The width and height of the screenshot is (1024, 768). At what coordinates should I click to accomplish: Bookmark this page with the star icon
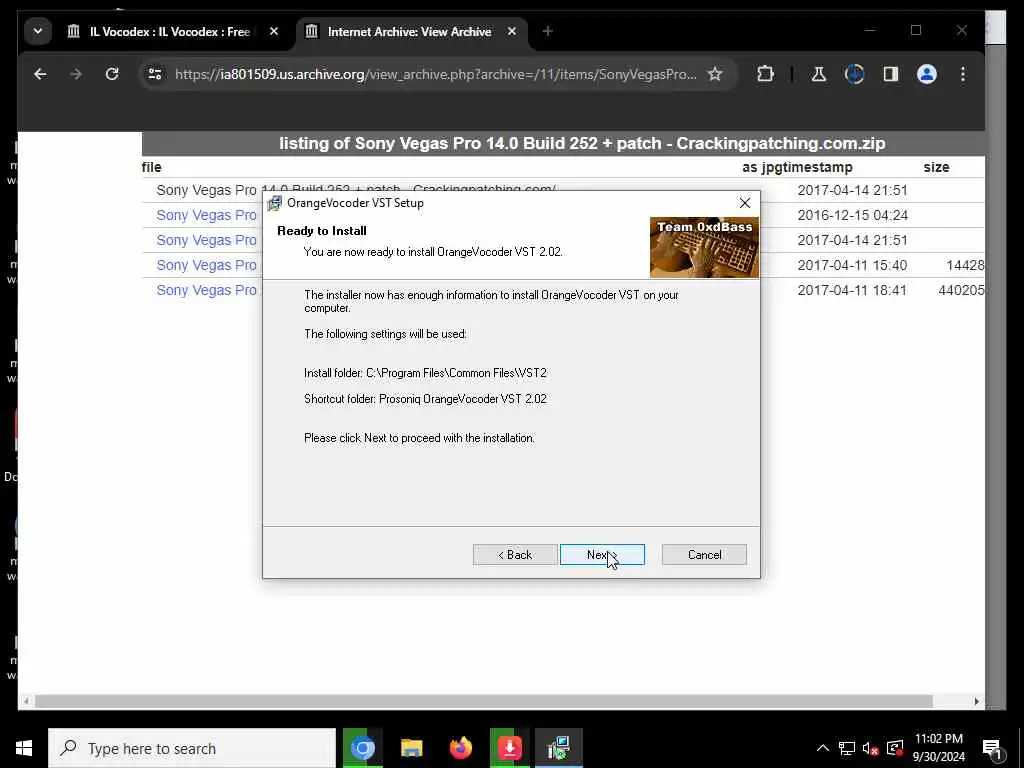[x=715, y=74]
